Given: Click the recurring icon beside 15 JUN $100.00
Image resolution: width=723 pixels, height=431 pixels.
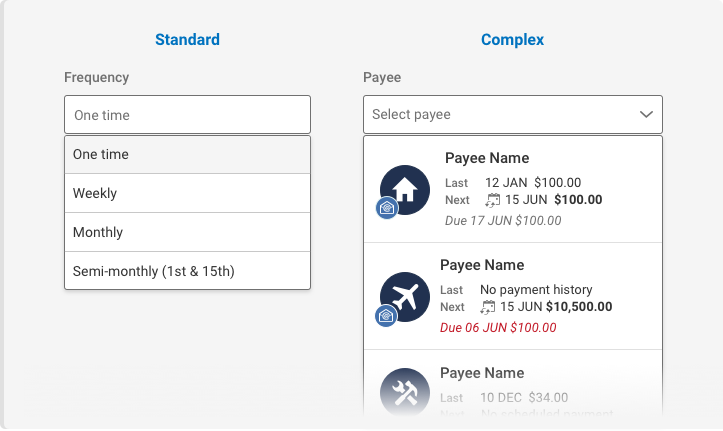Looking at the screenshot, I should click(x=492, y=200).
